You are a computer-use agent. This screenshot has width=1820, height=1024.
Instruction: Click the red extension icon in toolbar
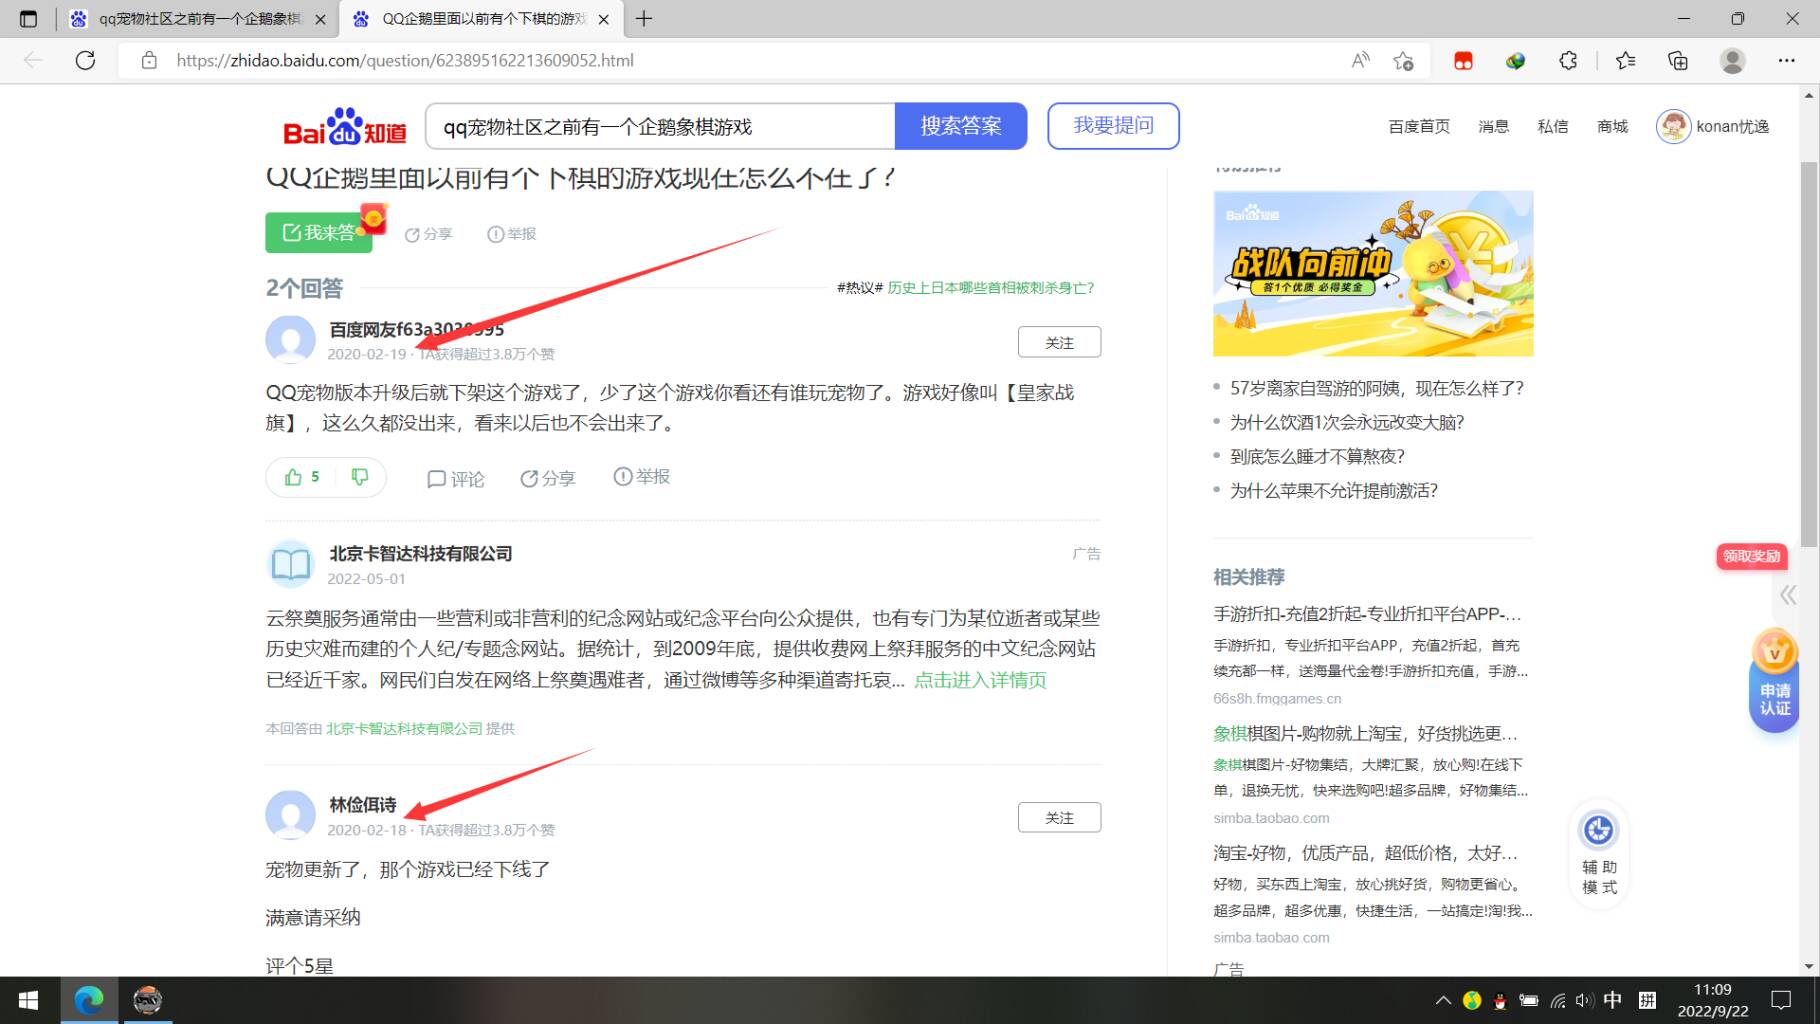1463,61
